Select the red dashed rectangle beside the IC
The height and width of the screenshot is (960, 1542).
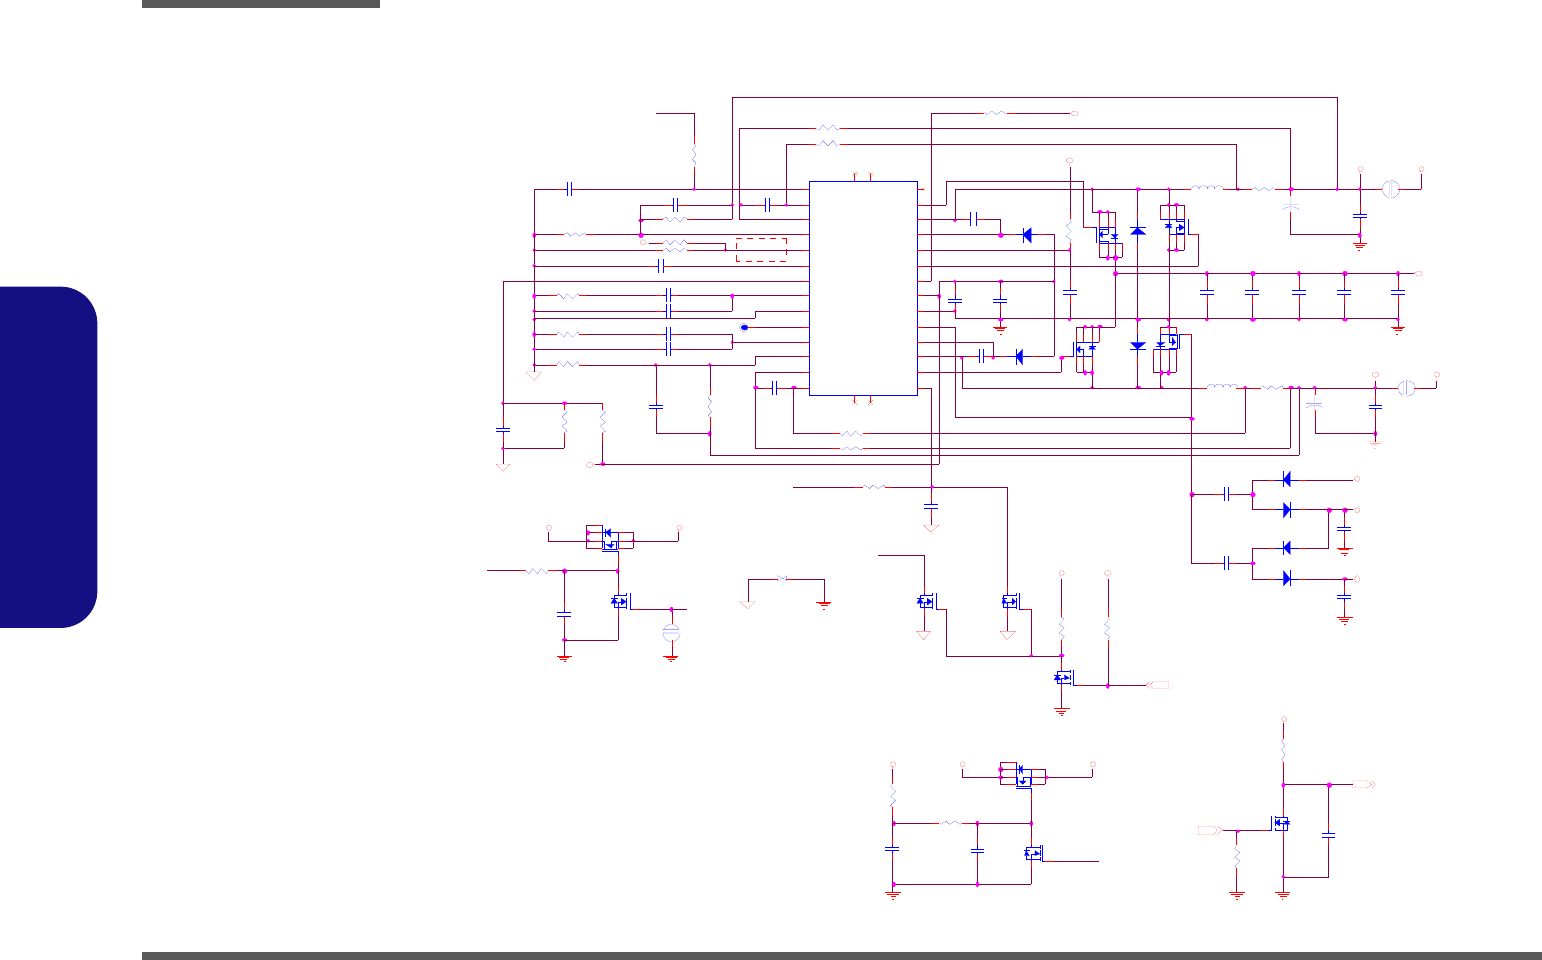761,250
